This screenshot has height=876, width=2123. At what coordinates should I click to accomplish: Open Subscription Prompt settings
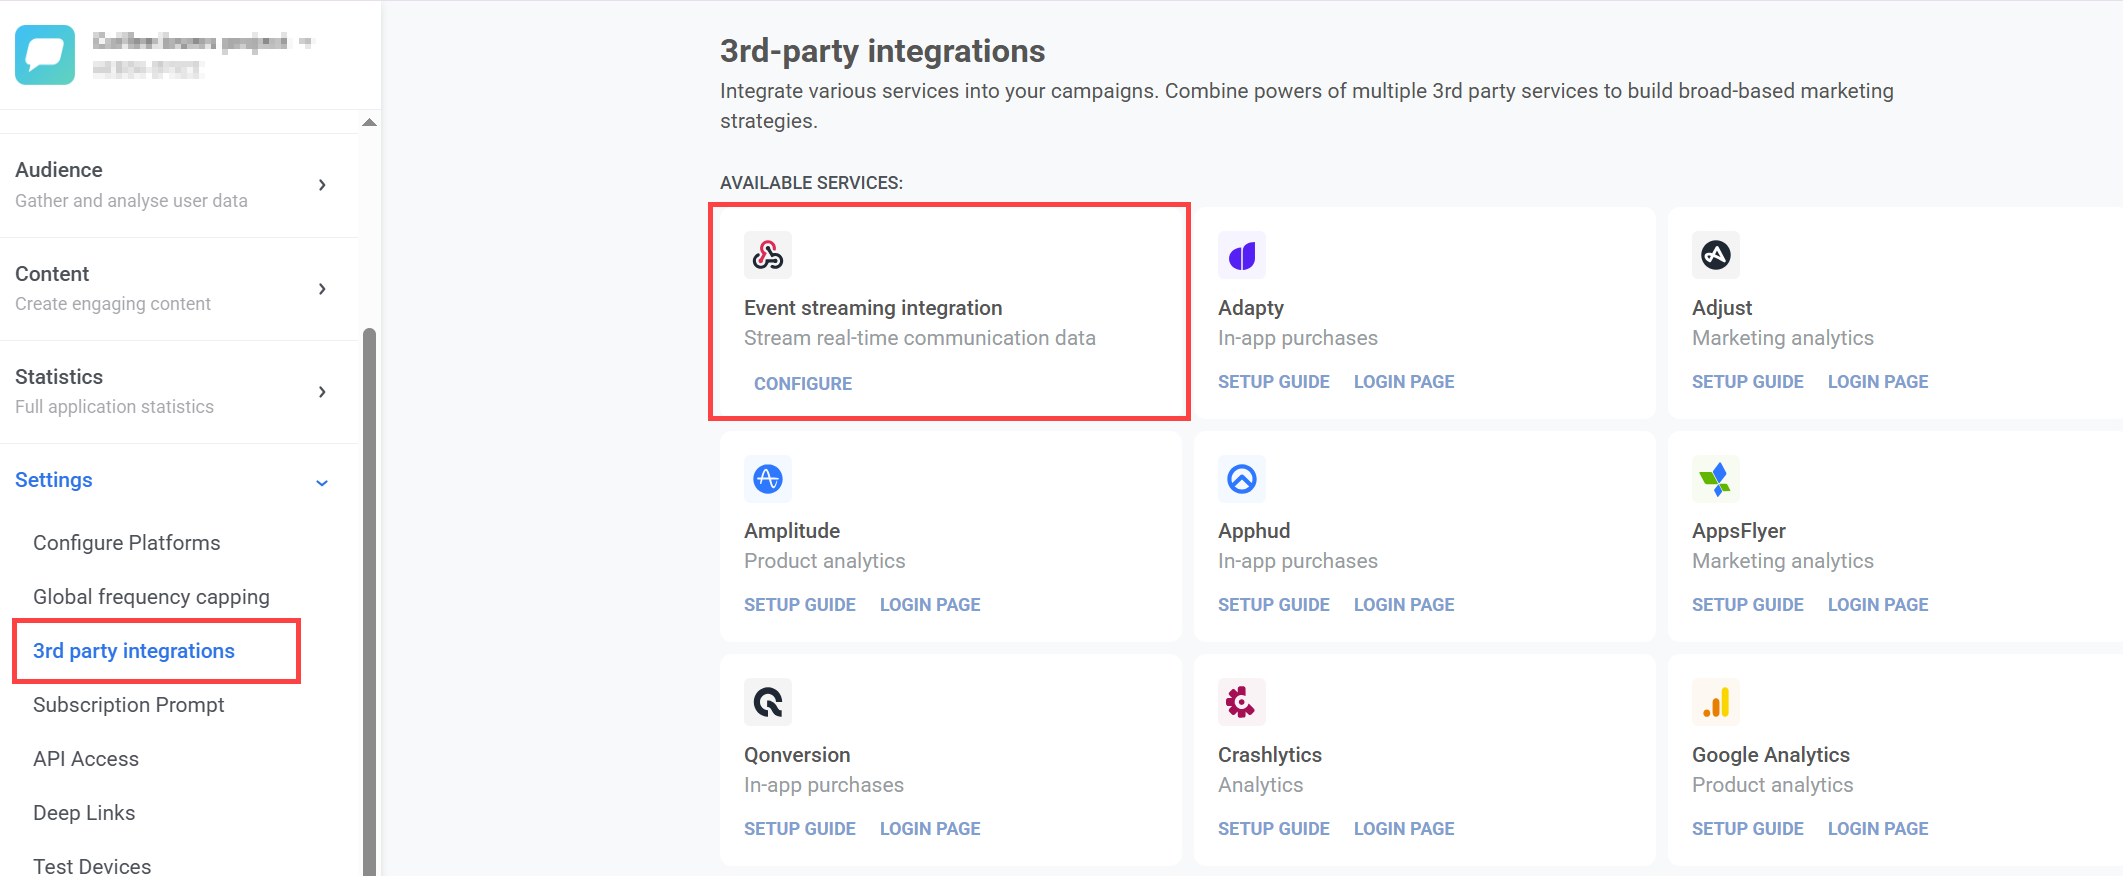click(x=129, y=705)
